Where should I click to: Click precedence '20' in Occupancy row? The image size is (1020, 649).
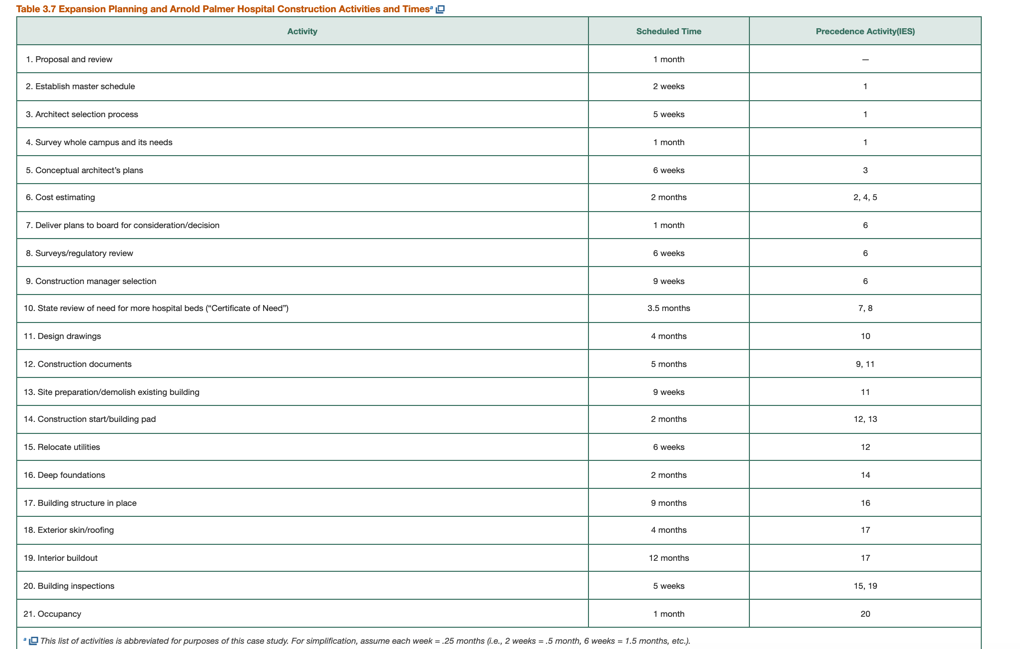[865, 614]
